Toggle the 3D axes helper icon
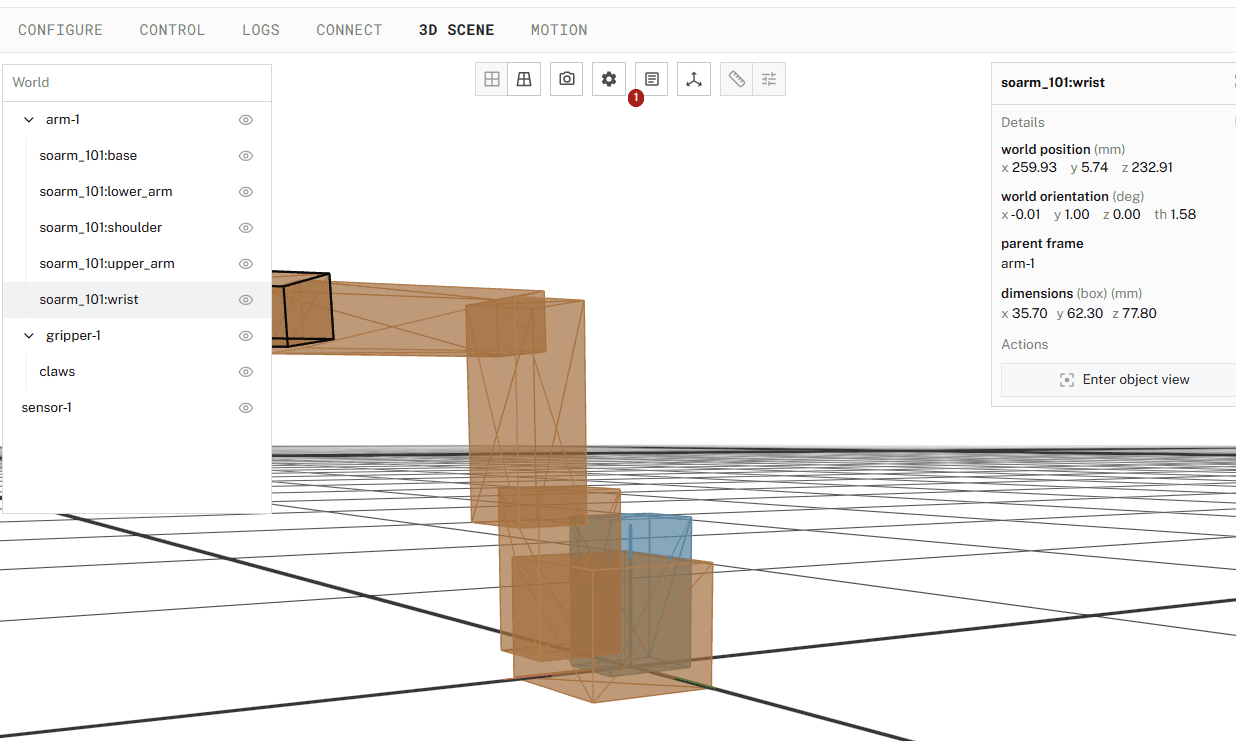 coord(694,79)
